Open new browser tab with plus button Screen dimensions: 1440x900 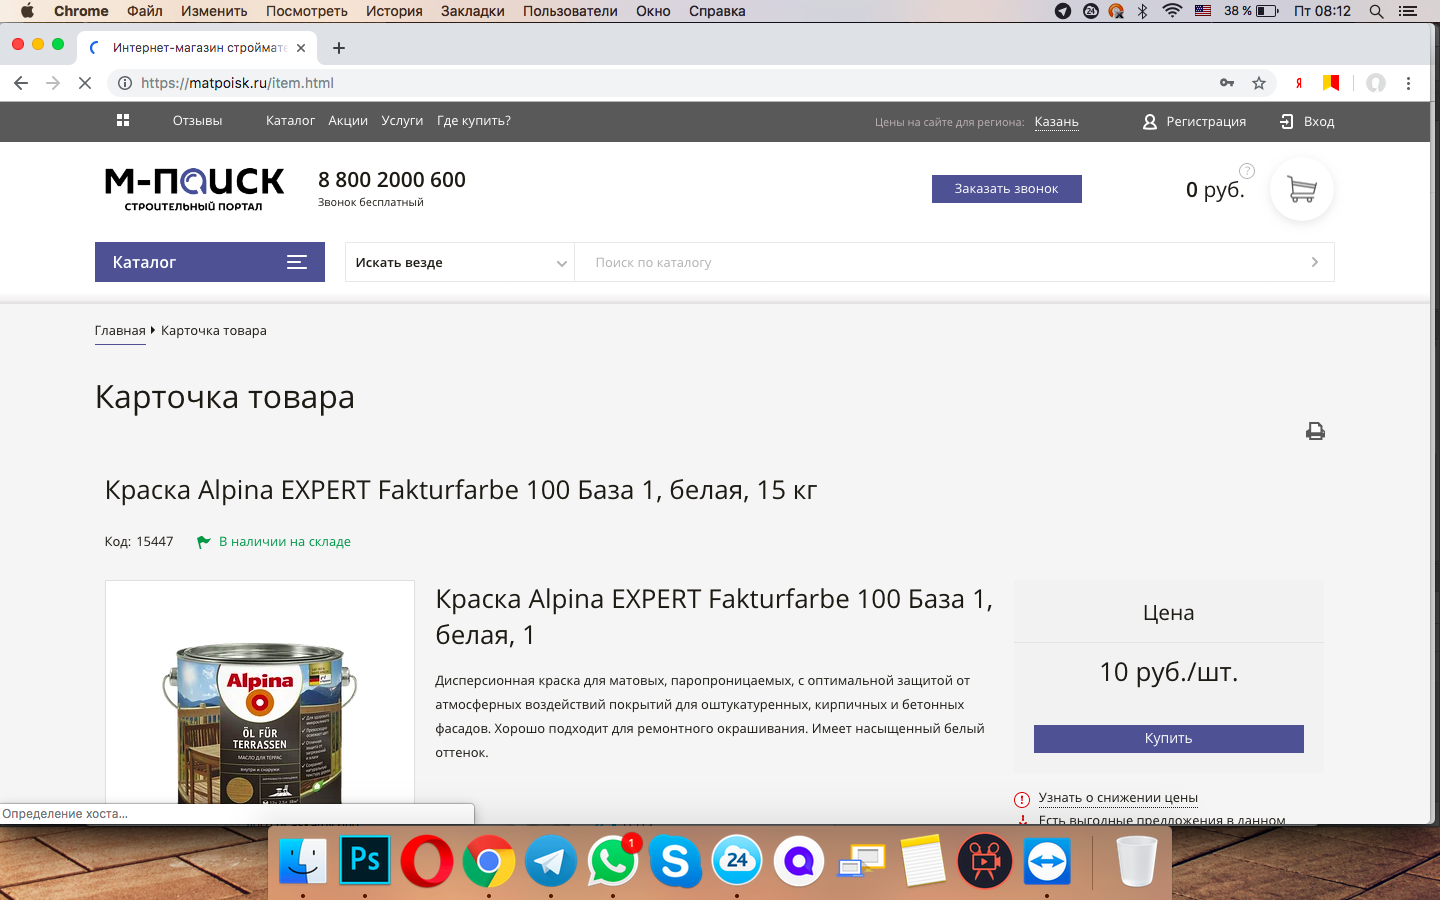pyautogui.click(x=339, y=48)
